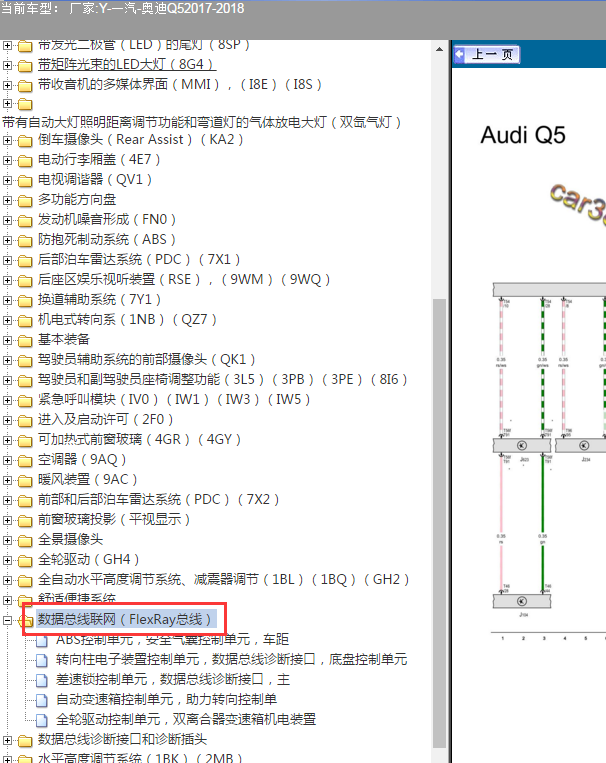
Task: Click the document icon of 转向柱电子装置控制单元 entry
Action: coord(42,660)
